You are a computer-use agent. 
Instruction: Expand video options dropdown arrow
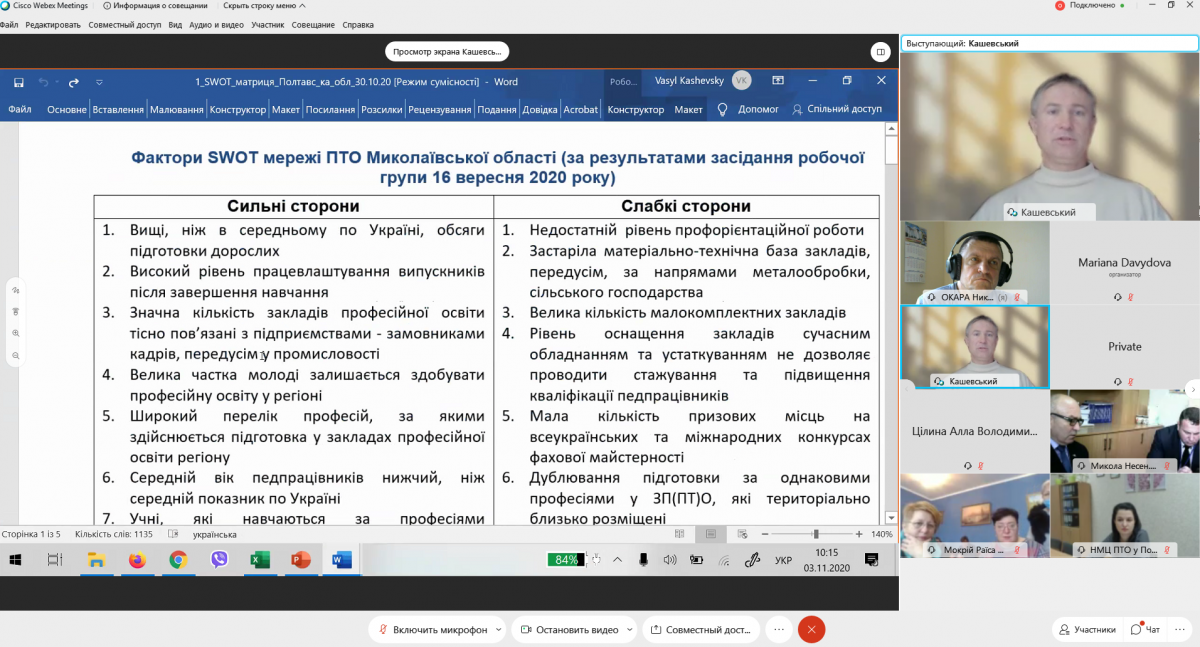tap(630, 630)
